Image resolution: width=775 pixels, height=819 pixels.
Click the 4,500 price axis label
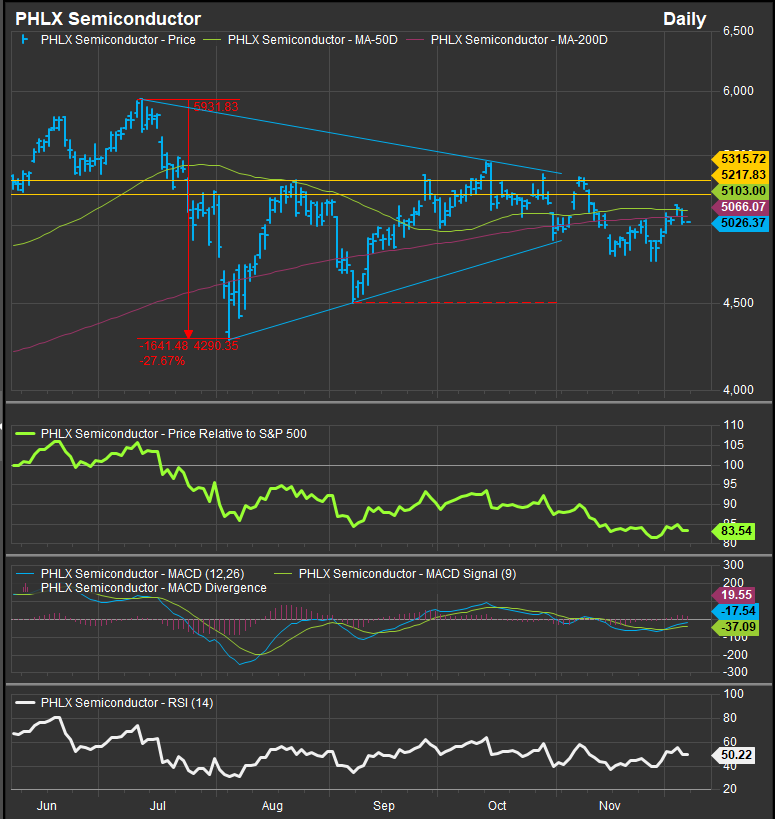[738, 303]
